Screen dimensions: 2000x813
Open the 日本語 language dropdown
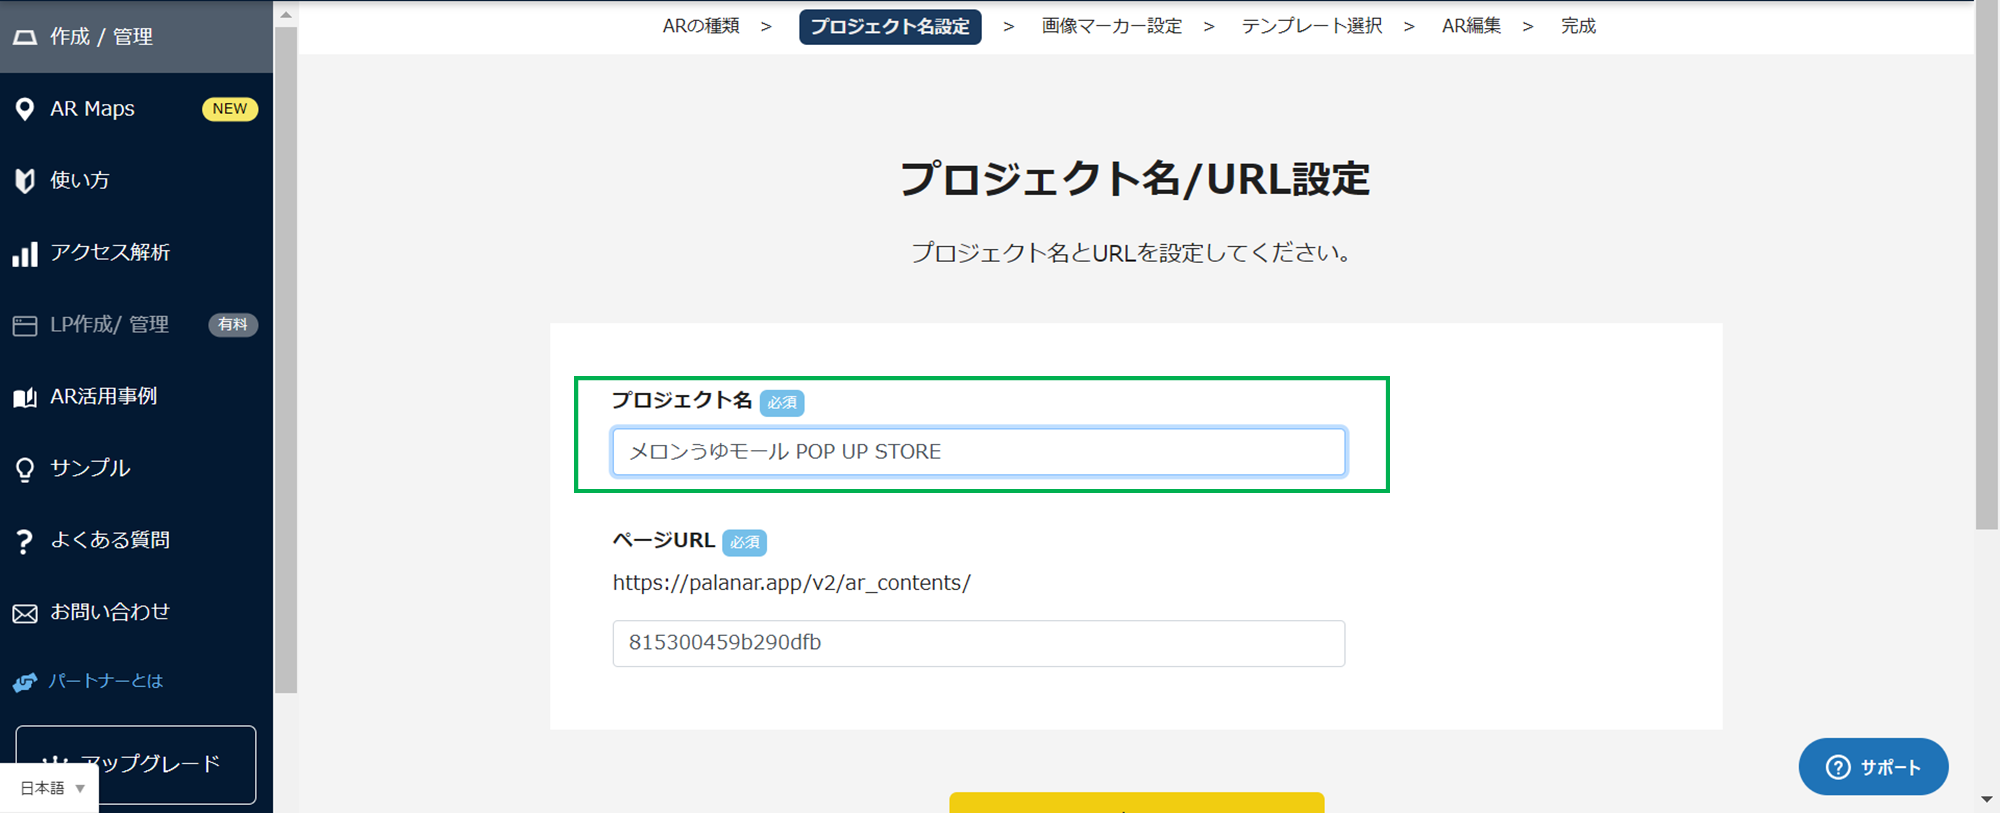(50, 788)
